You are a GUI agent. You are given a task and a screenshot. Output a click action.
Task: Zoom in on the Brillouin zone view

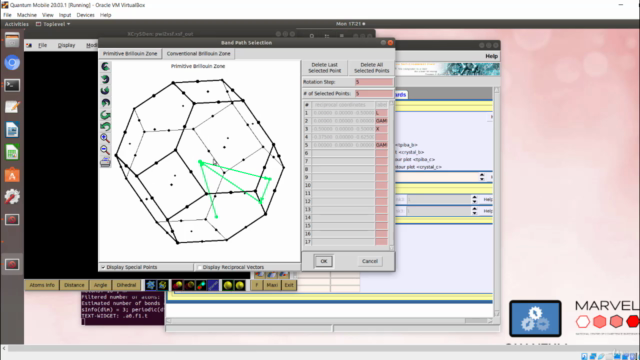105,138
